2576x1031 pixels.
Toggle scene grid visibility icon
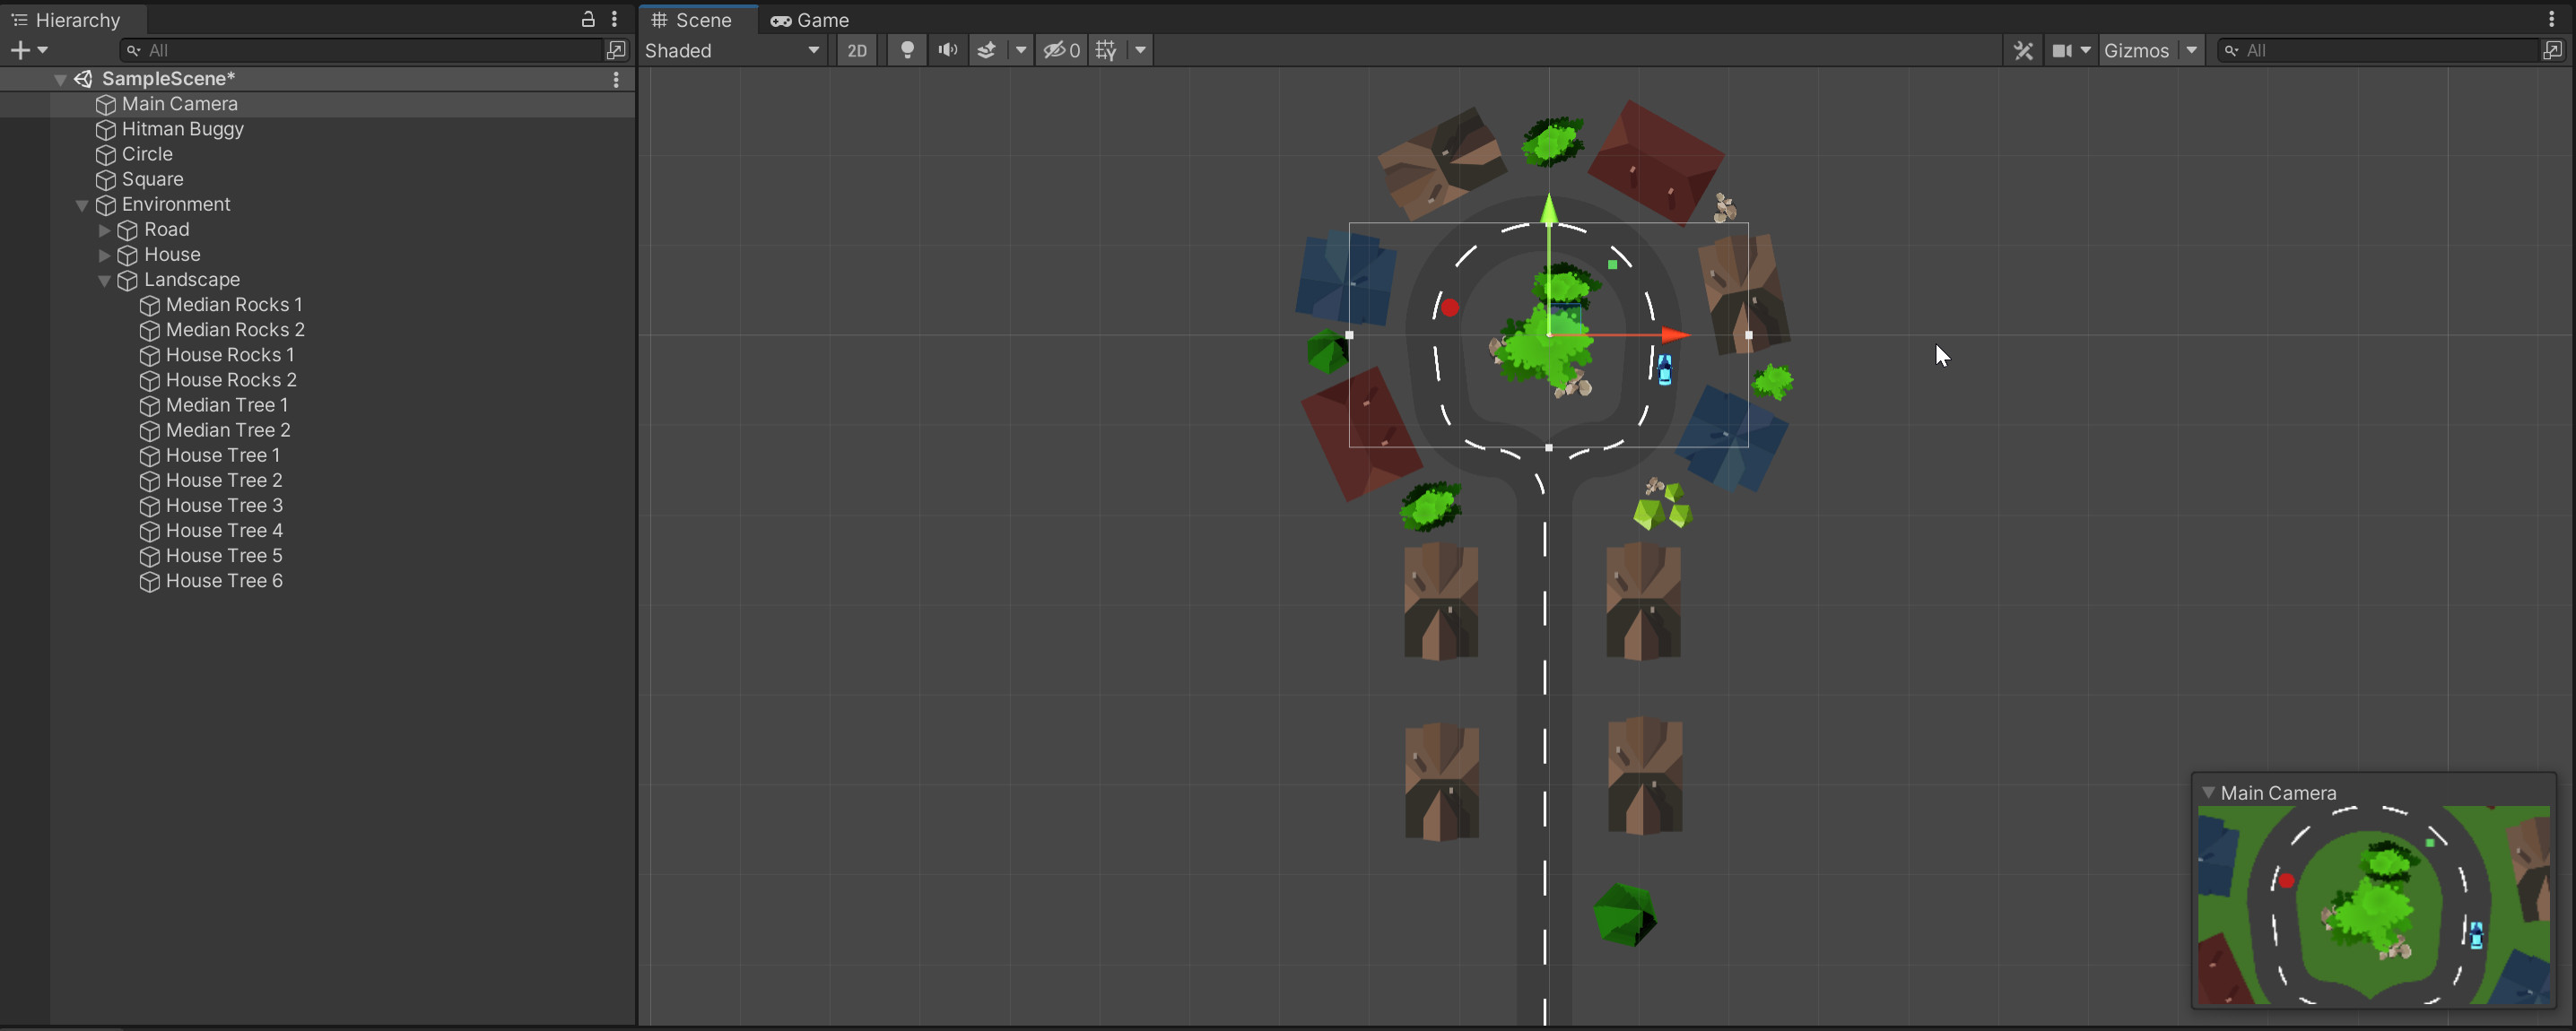(1106, 50)
